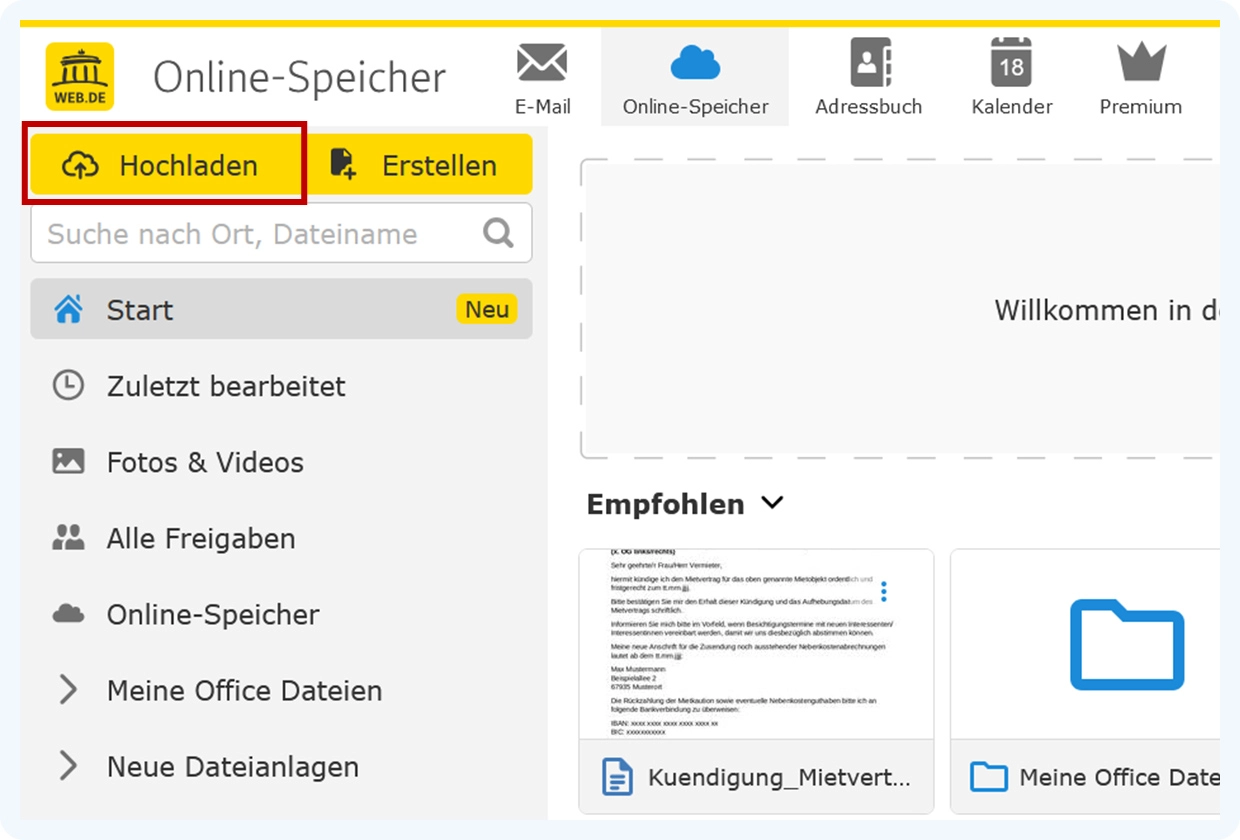Open Fotos & Videos via its picture icon

point(69,462)
